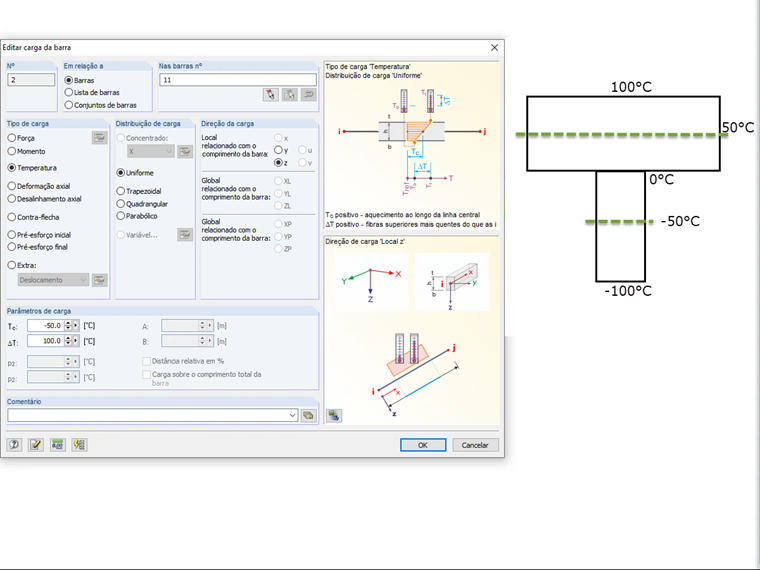Choose Contra-flecha load type
This screenshot has width=760, height=570.
[12, 217]
